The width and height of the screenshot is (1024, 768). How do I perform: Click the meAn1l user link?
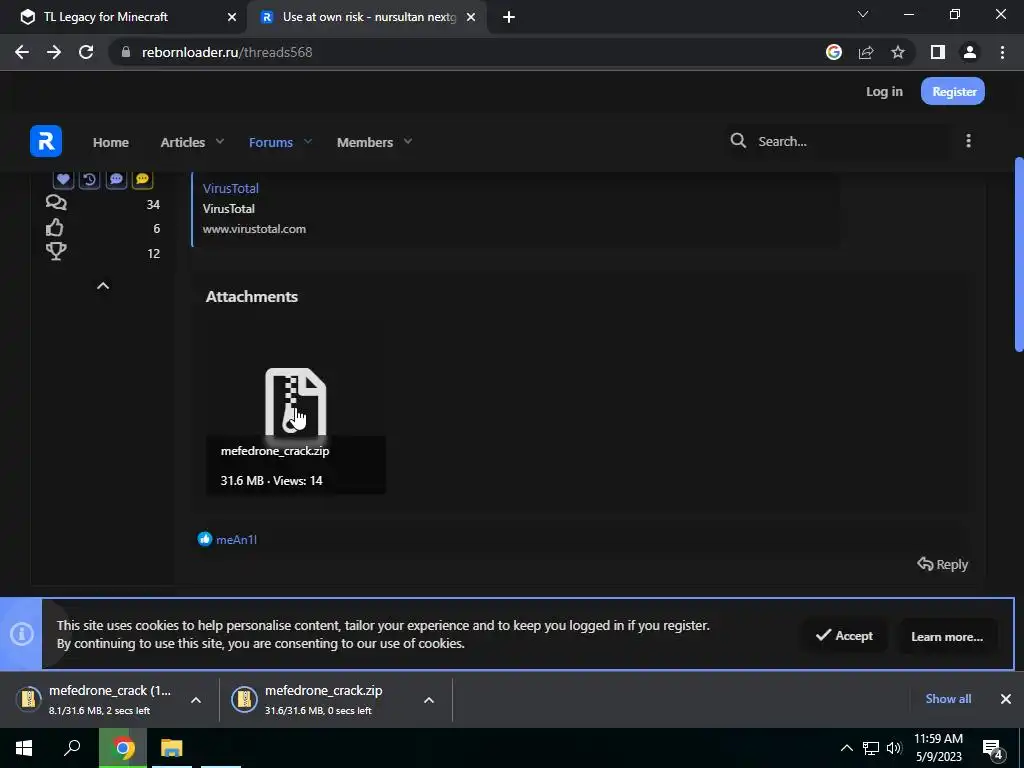tap(236, 539)
